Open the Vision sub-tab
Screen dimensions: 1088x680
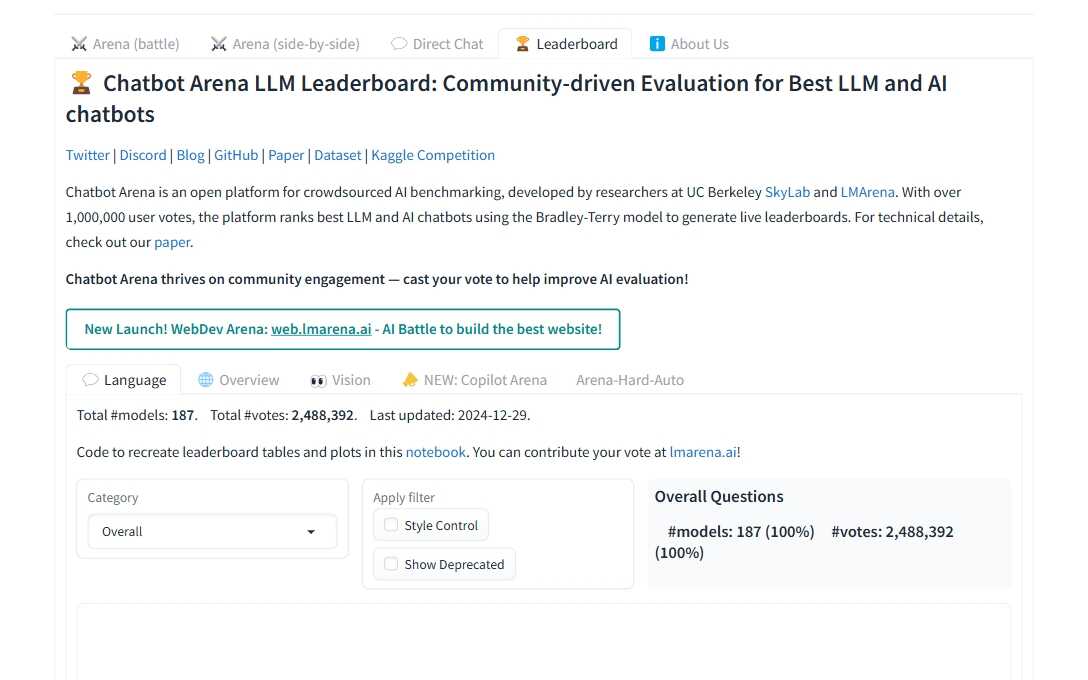pyautogui.click(x=340, y=380)
